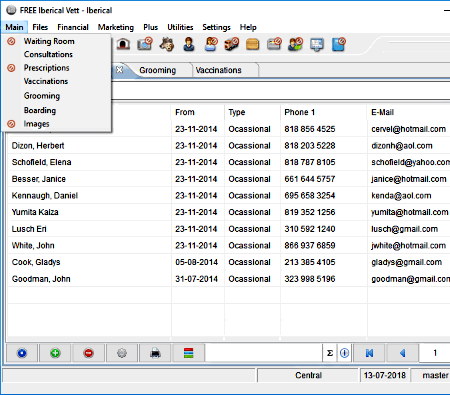Open the Financial menu
The width and height of the screenshot is (450, 395).
pyautogui.click(x=73, y=27)
